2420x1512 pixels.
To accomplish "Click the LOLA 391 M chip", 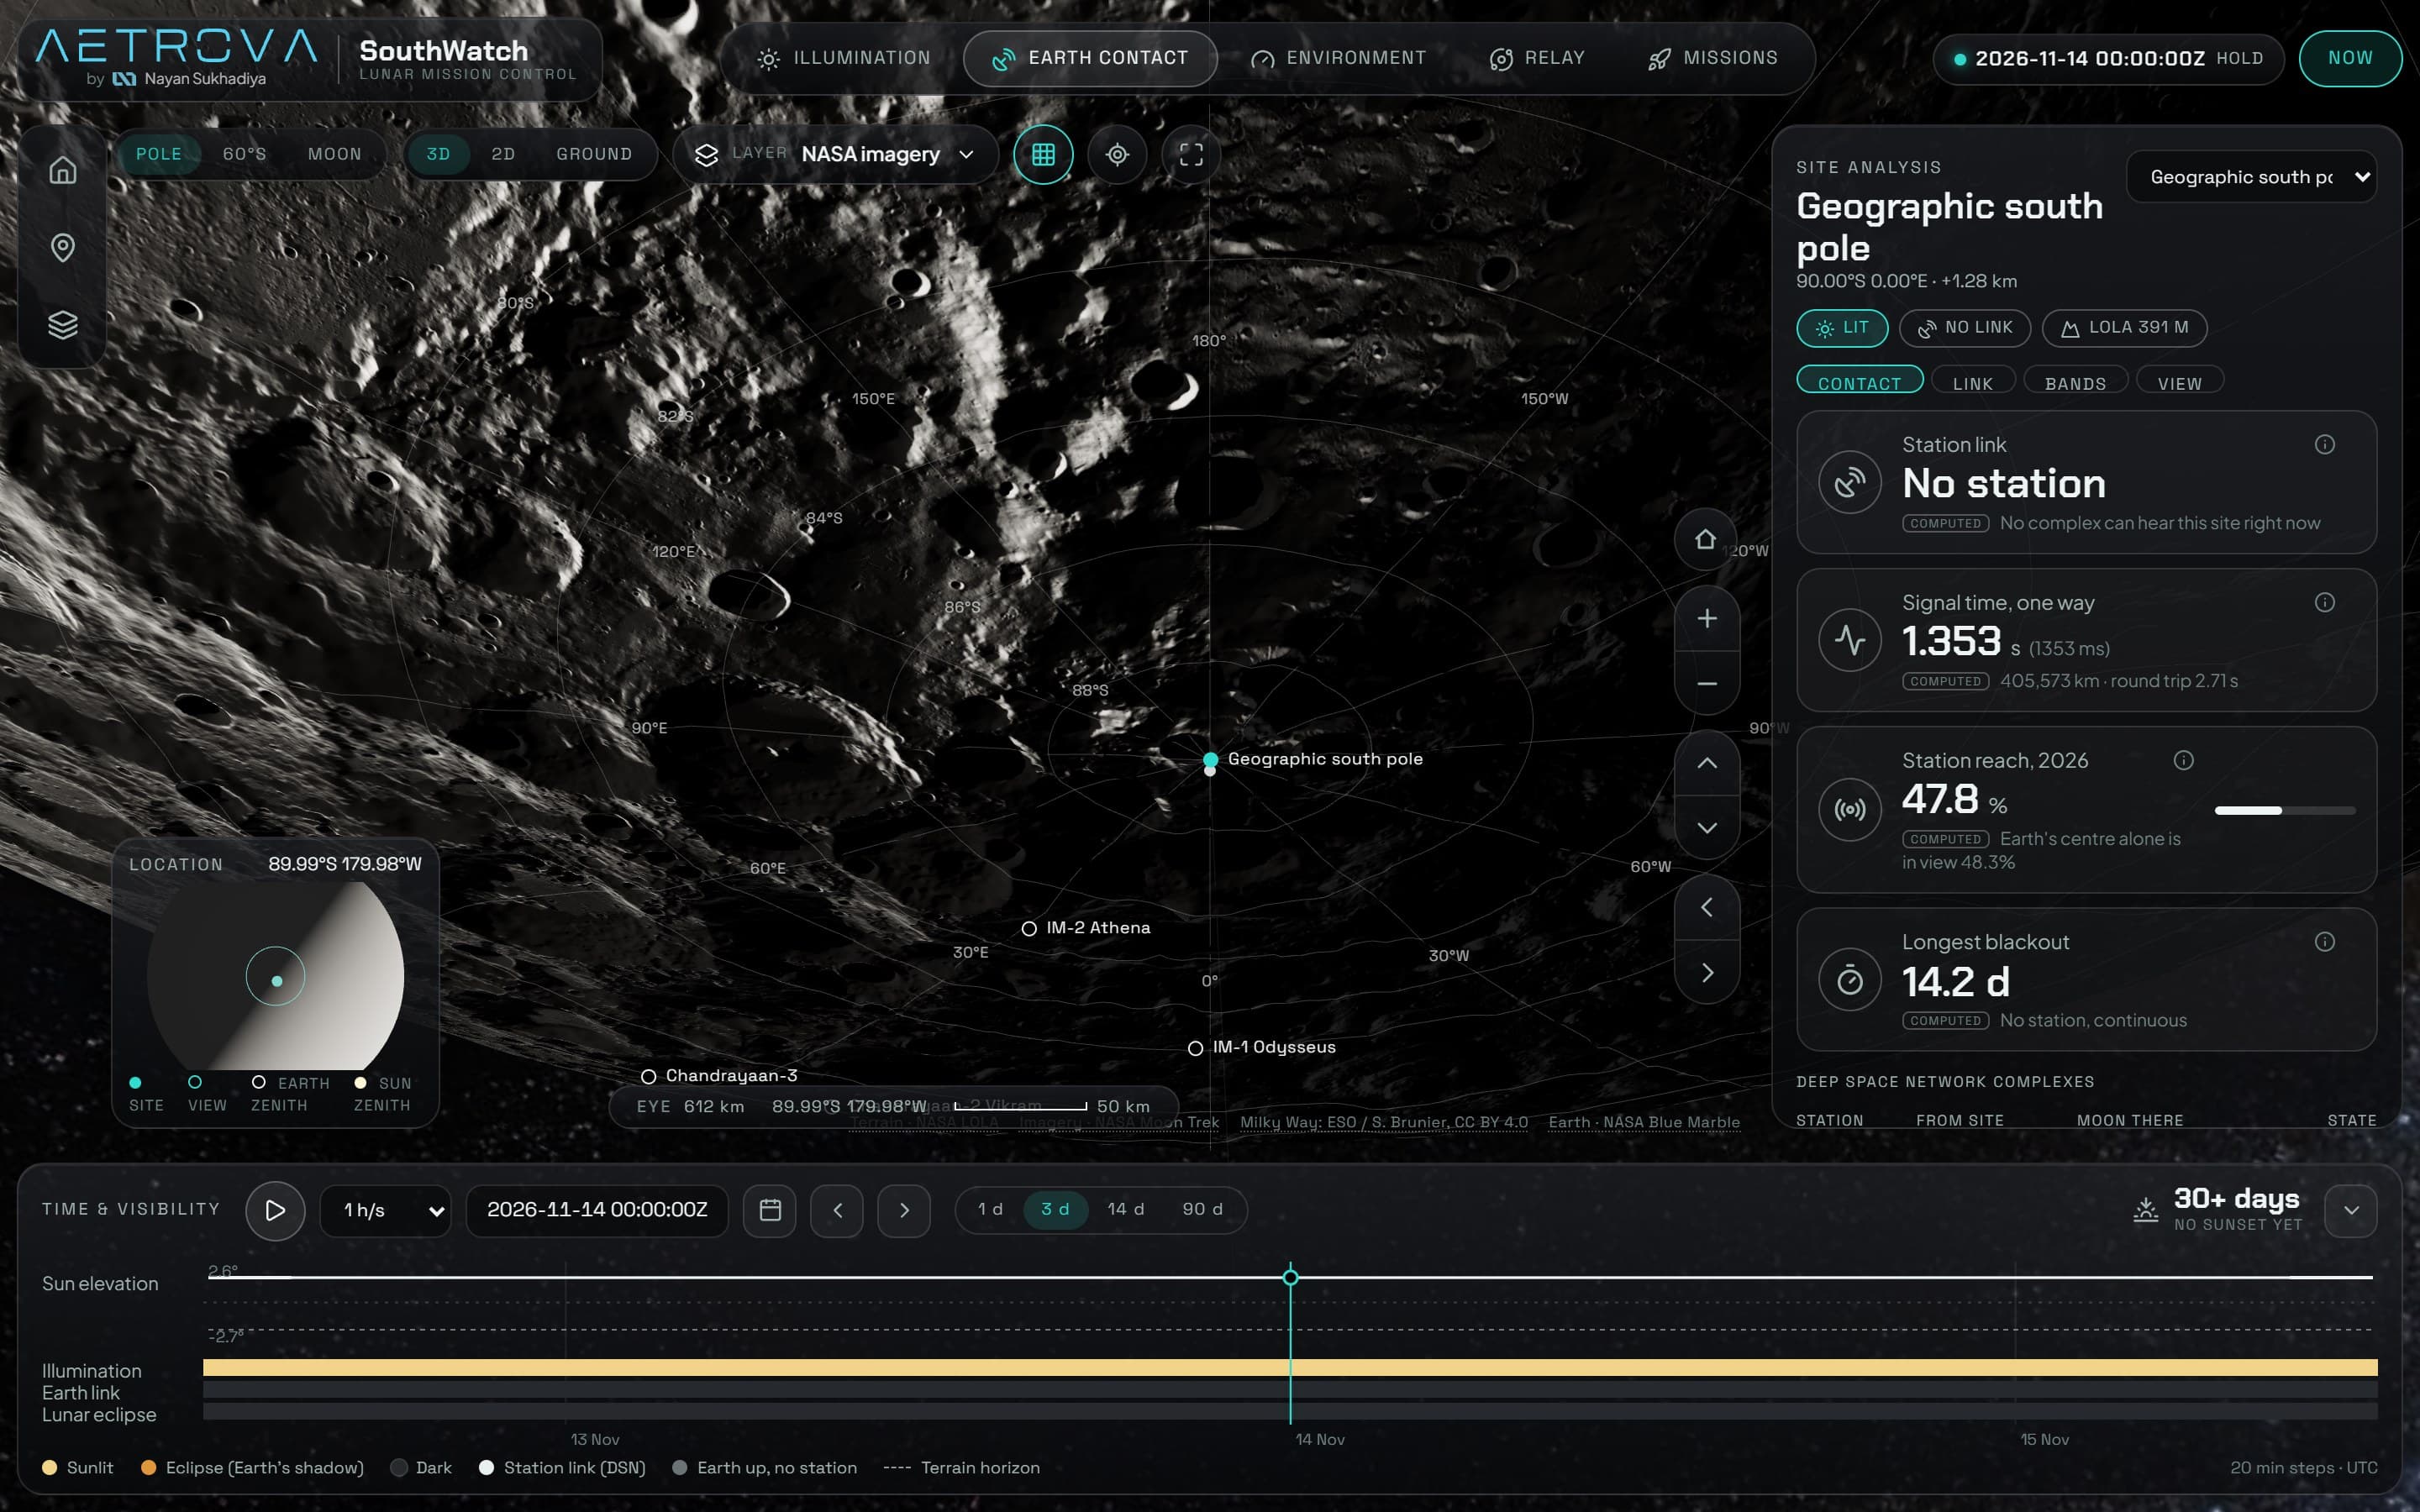I will 2124,328.
